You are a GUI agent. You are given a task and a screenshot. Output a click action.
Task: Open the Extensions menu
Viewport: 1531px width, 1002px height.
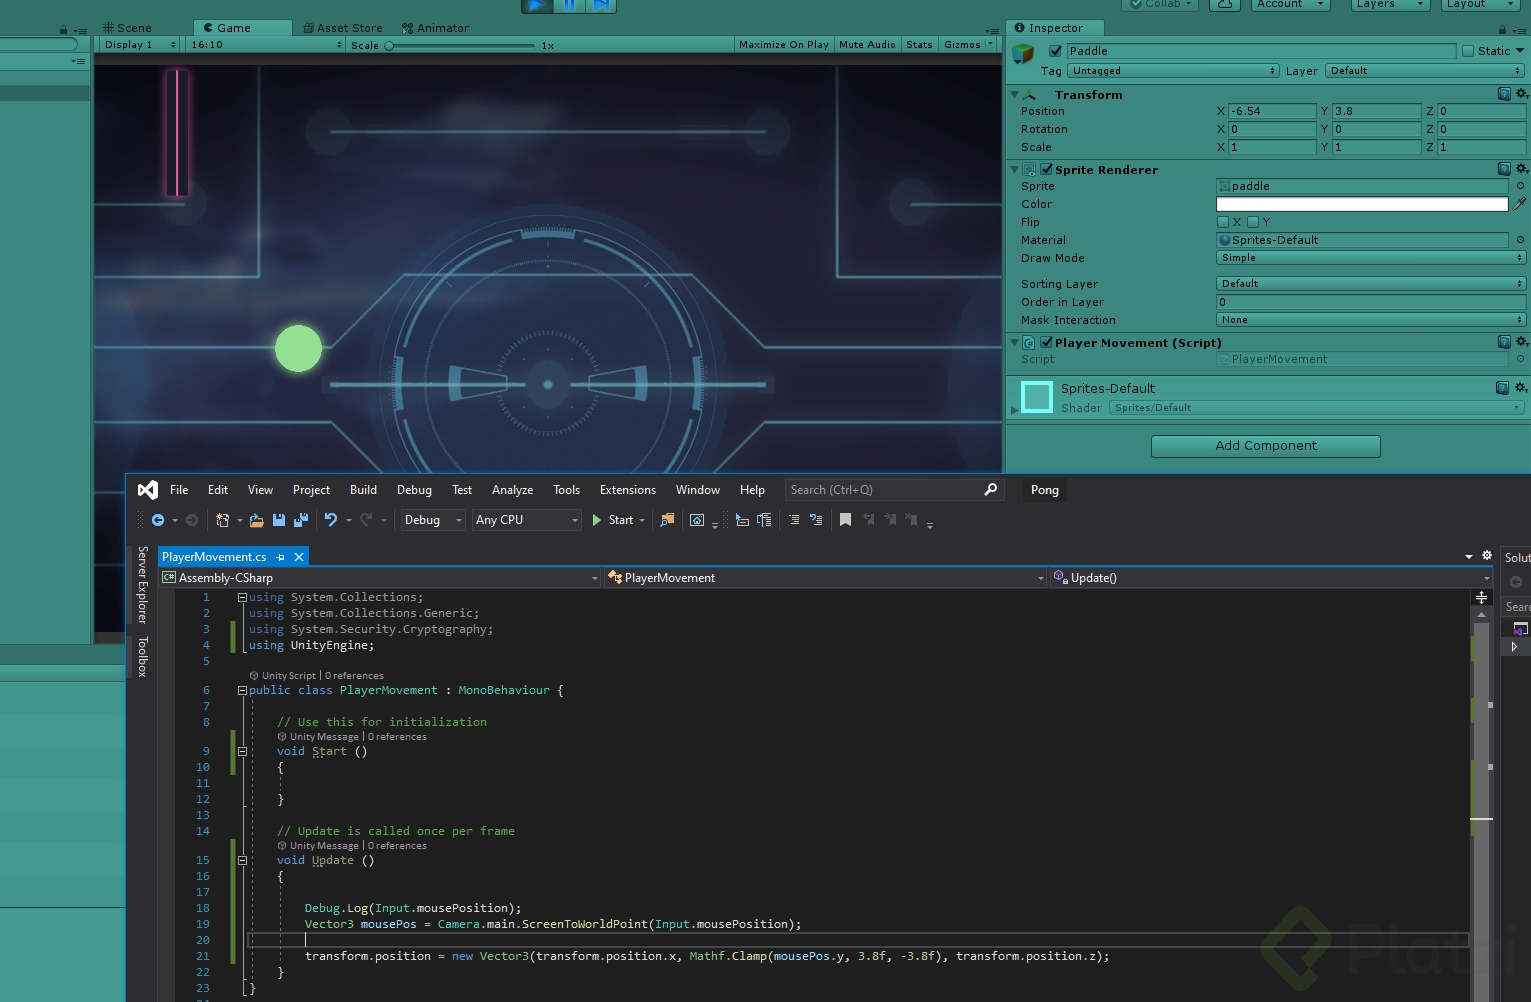point(628,490)
